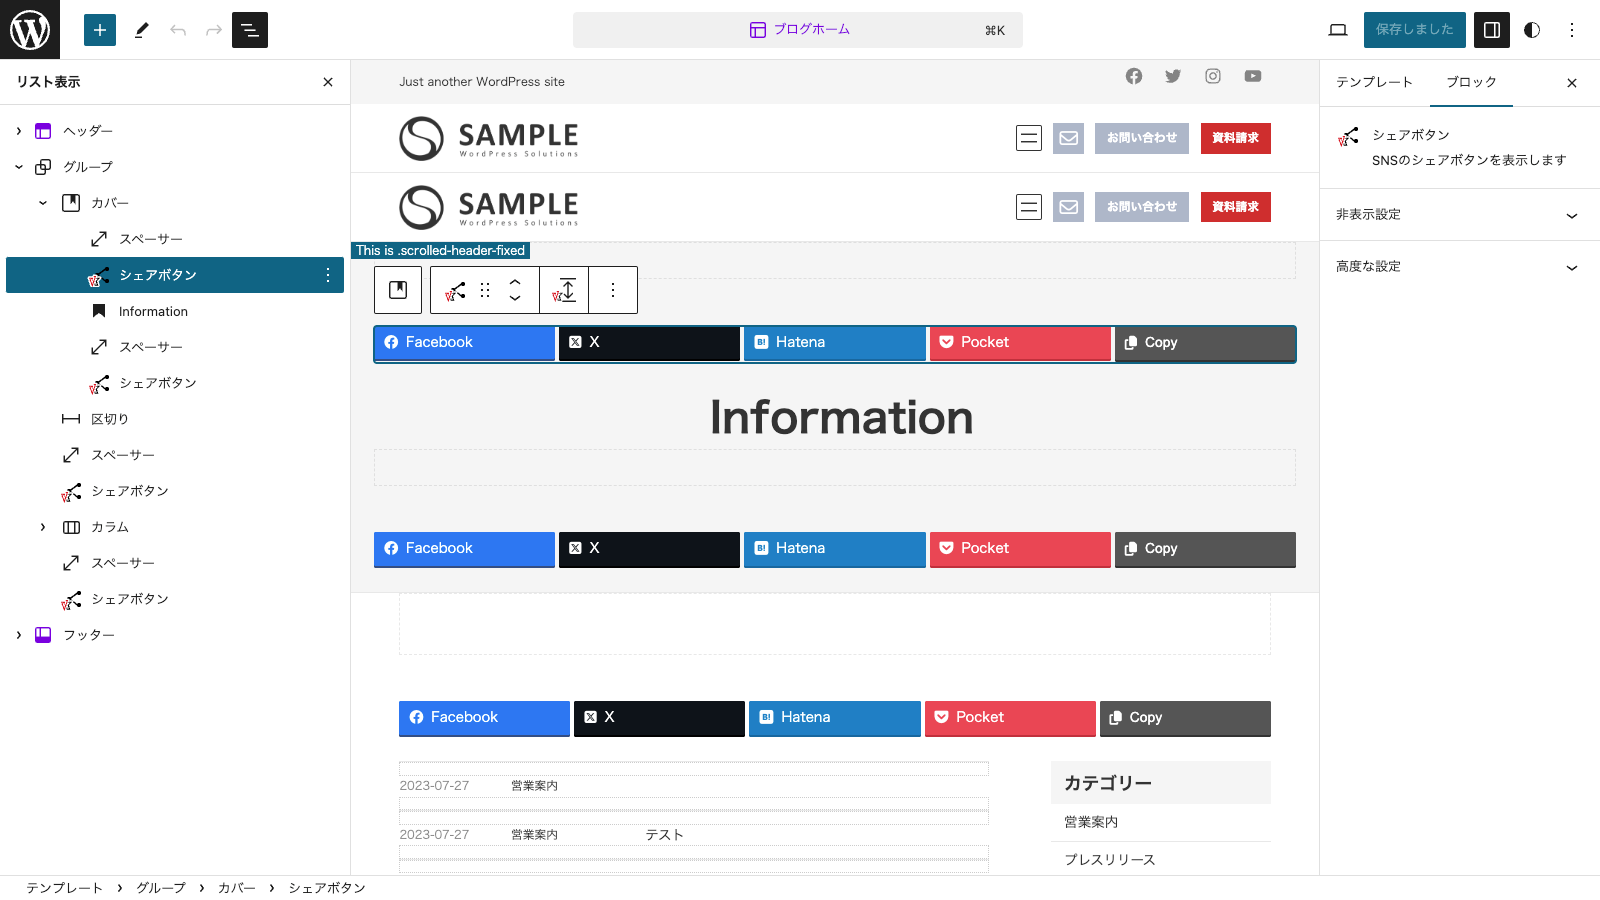Click the Twitter icon in top bar

1173,76
